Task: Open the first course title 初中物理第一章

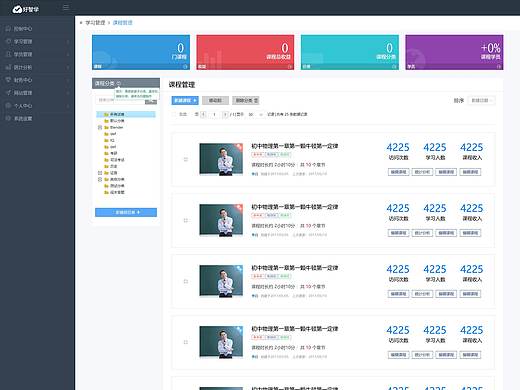Action: (295, 146)
